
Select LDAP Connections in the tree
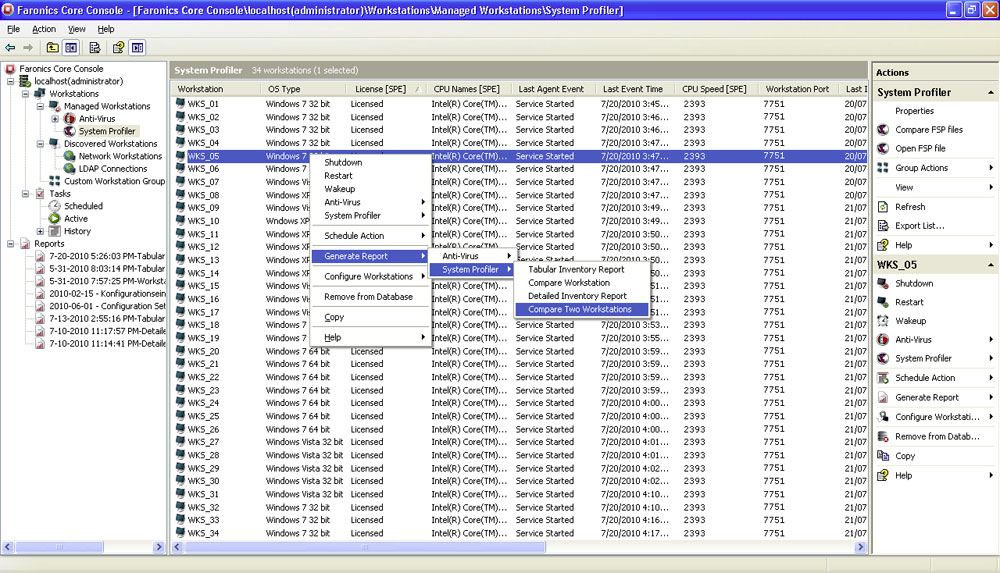click(x=113, y=168)
